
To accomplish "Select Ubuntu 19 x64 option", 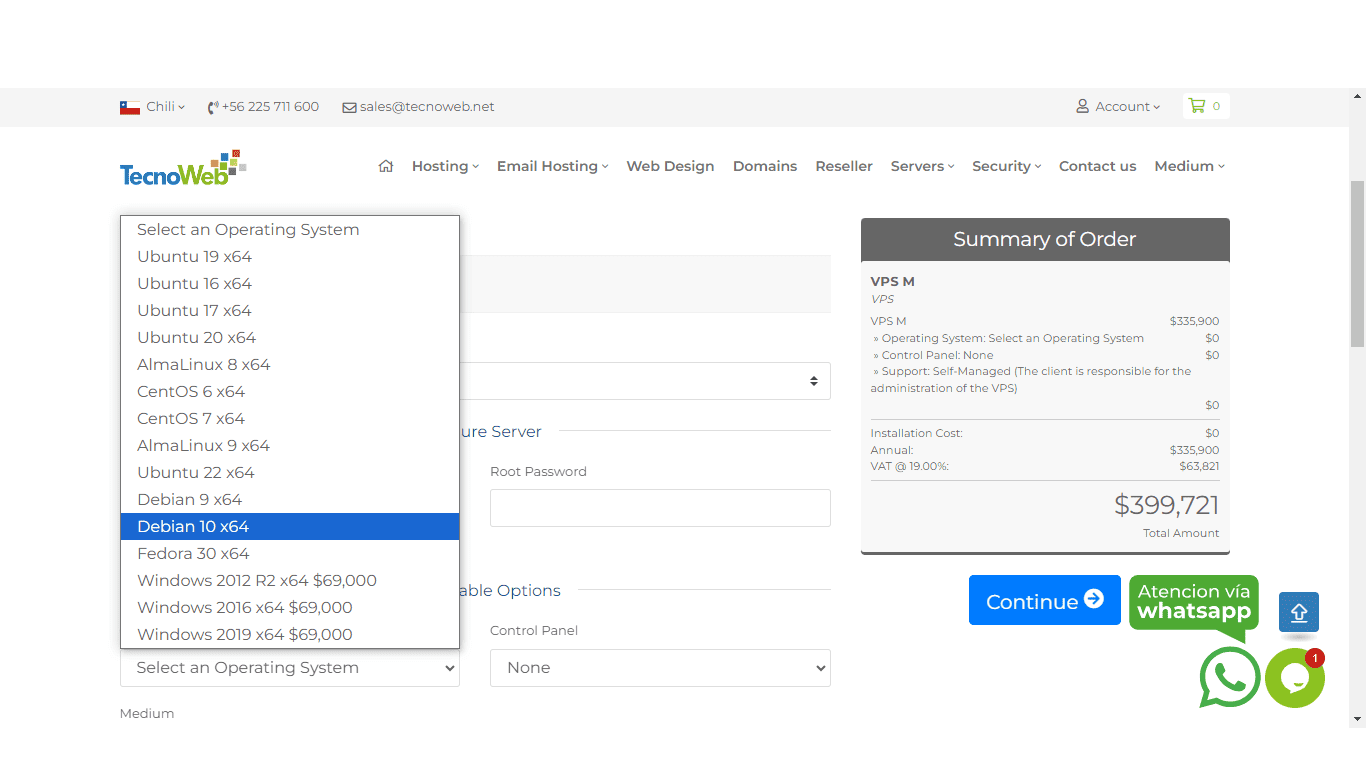I will [x=290, y=257].
